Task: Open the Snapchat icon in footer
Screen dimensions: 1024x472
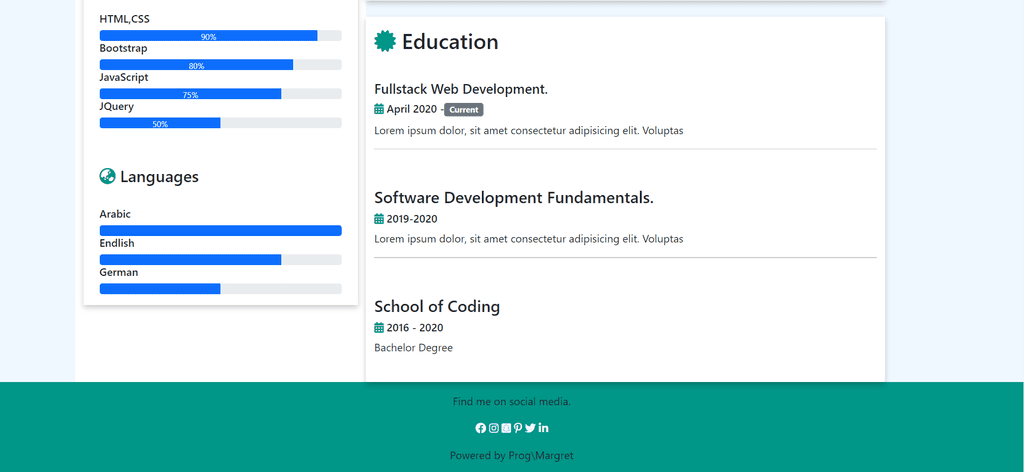Action: tap(506, 428)
